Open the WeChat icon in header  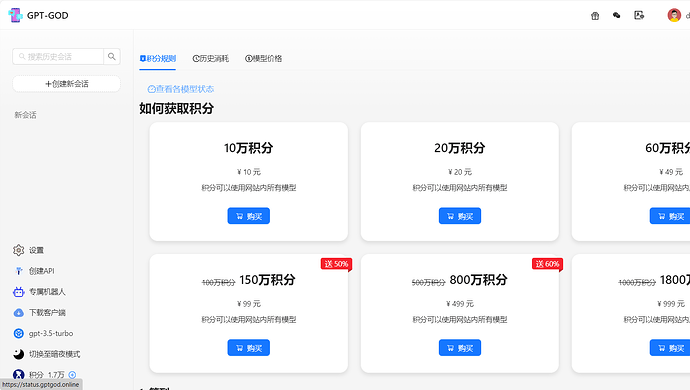pyautogui.click(x=617, y=15)
